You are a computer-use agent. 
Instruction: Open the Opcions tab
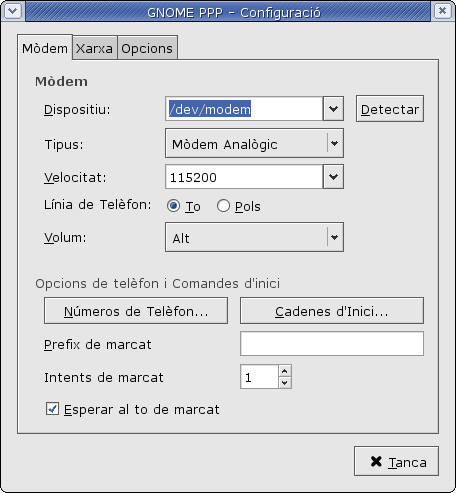[147, 48]
